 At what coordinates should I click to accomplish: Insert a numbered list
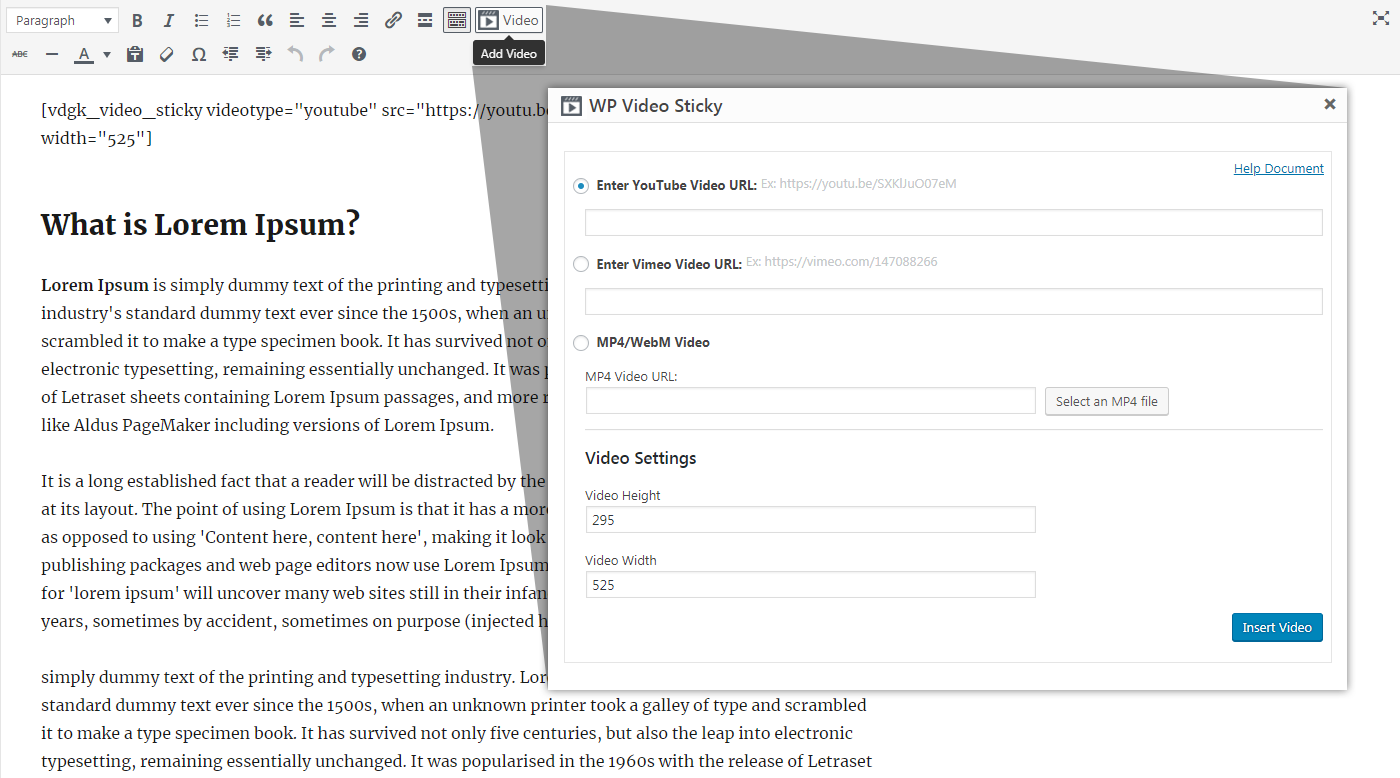click(233, 20)
